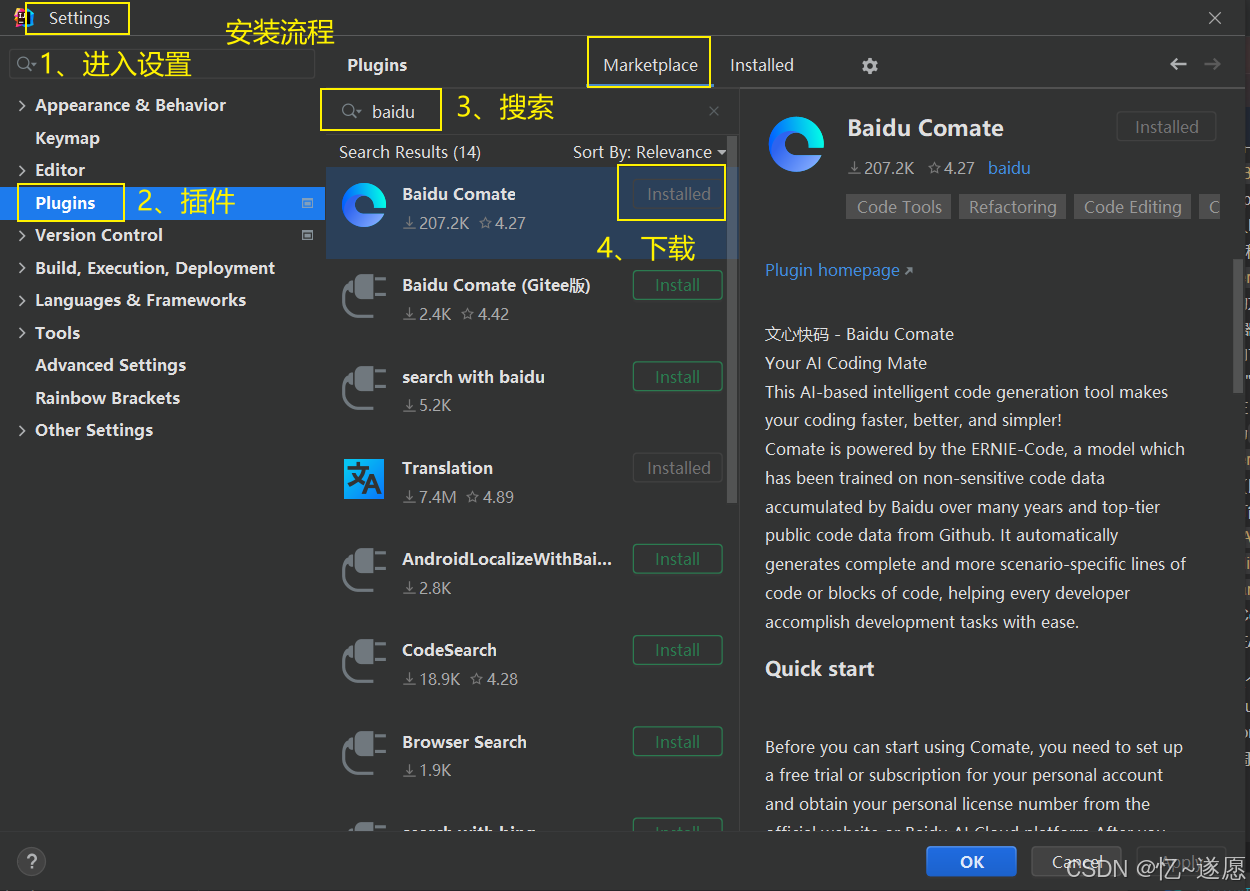1250x891 pixels.
Task: Click the search with baidu plugin icon
Action: pos(363,388)
